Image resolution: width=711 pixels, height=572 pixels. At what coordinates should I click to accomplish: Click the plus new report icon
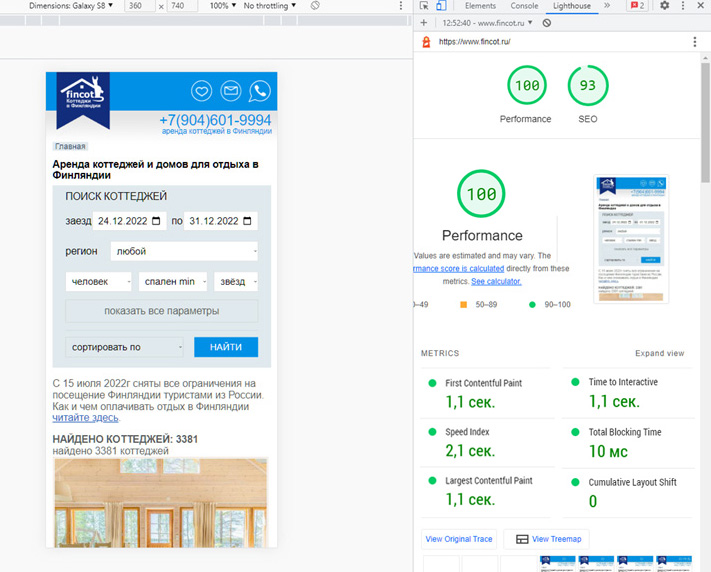[x=424, y=23]
